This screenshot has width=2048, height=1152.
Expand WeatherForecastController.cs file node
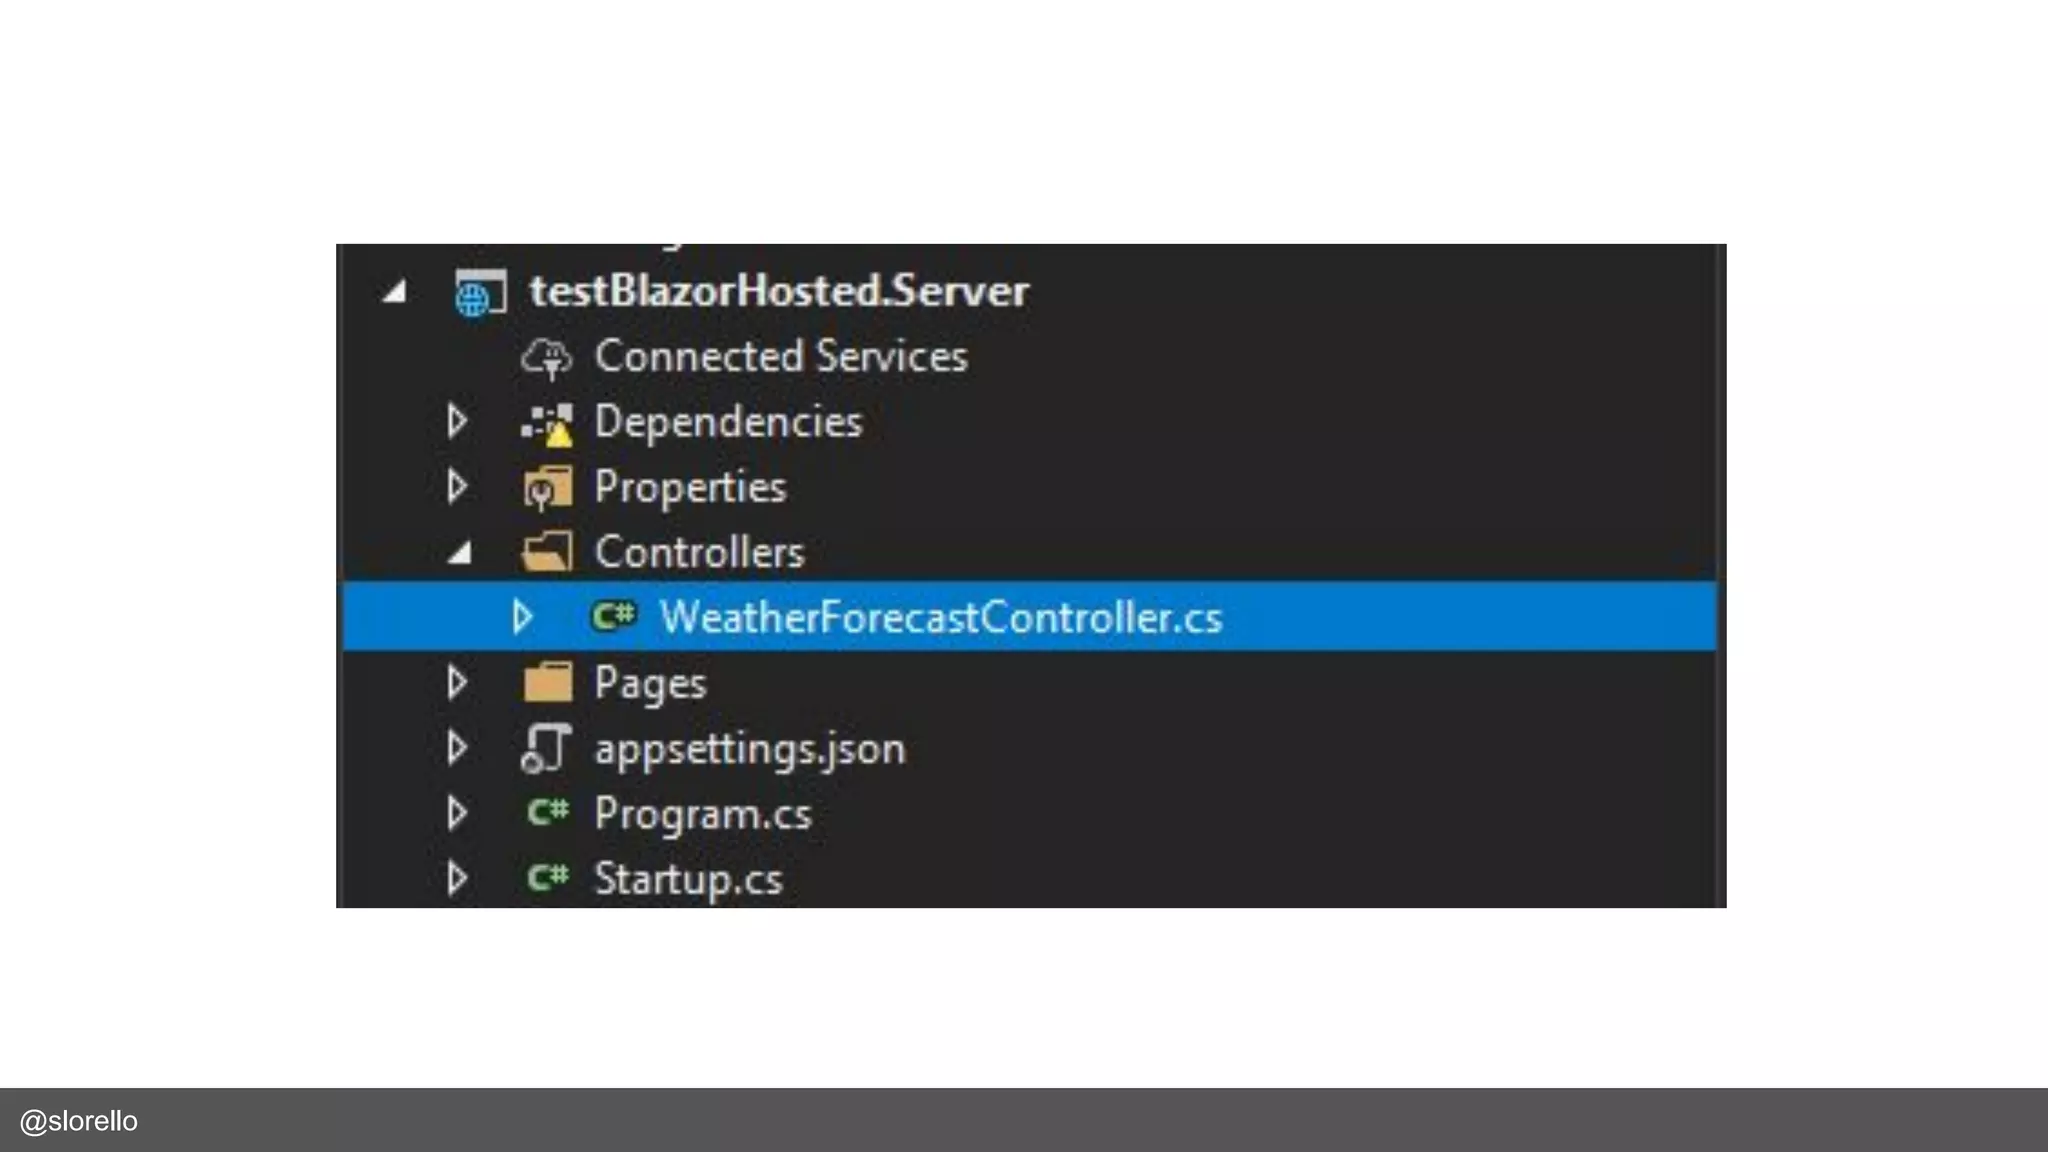pos(522,617)
